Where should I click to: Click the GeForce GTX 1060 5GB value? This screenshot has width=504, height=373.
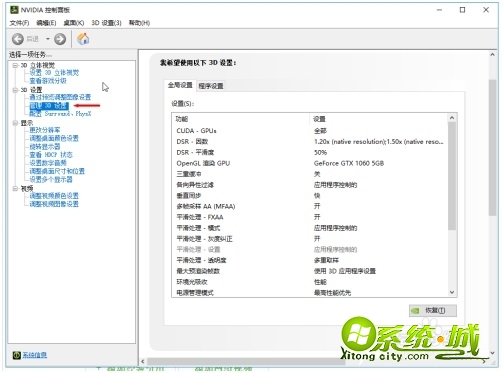(349, 163)
